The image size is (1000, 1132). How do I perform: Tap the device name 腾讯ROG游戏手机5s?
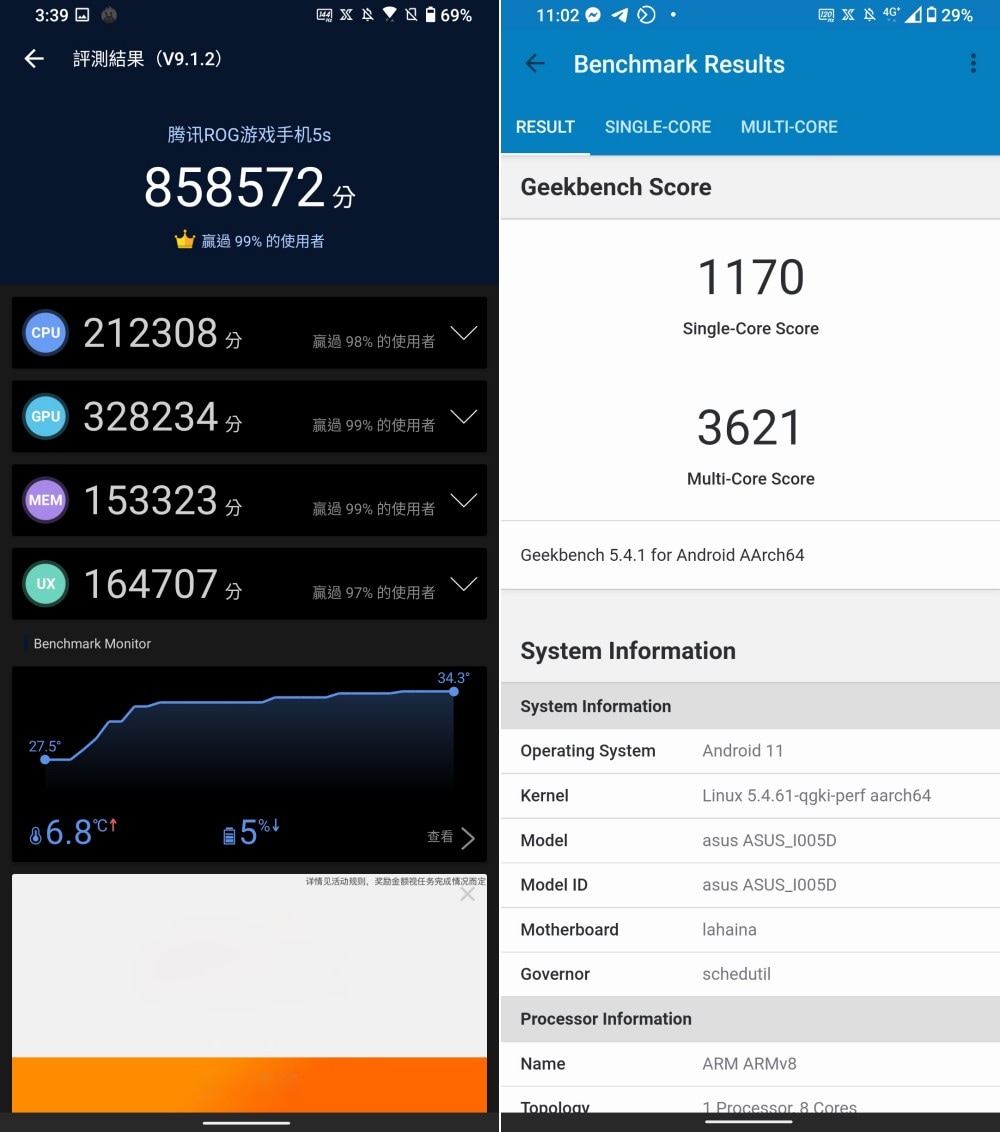(x=249, y=135)
